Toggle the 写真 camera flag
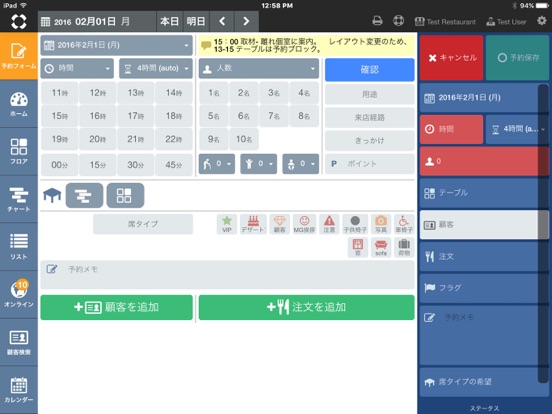Screen dimensions: 552x414 381,224
